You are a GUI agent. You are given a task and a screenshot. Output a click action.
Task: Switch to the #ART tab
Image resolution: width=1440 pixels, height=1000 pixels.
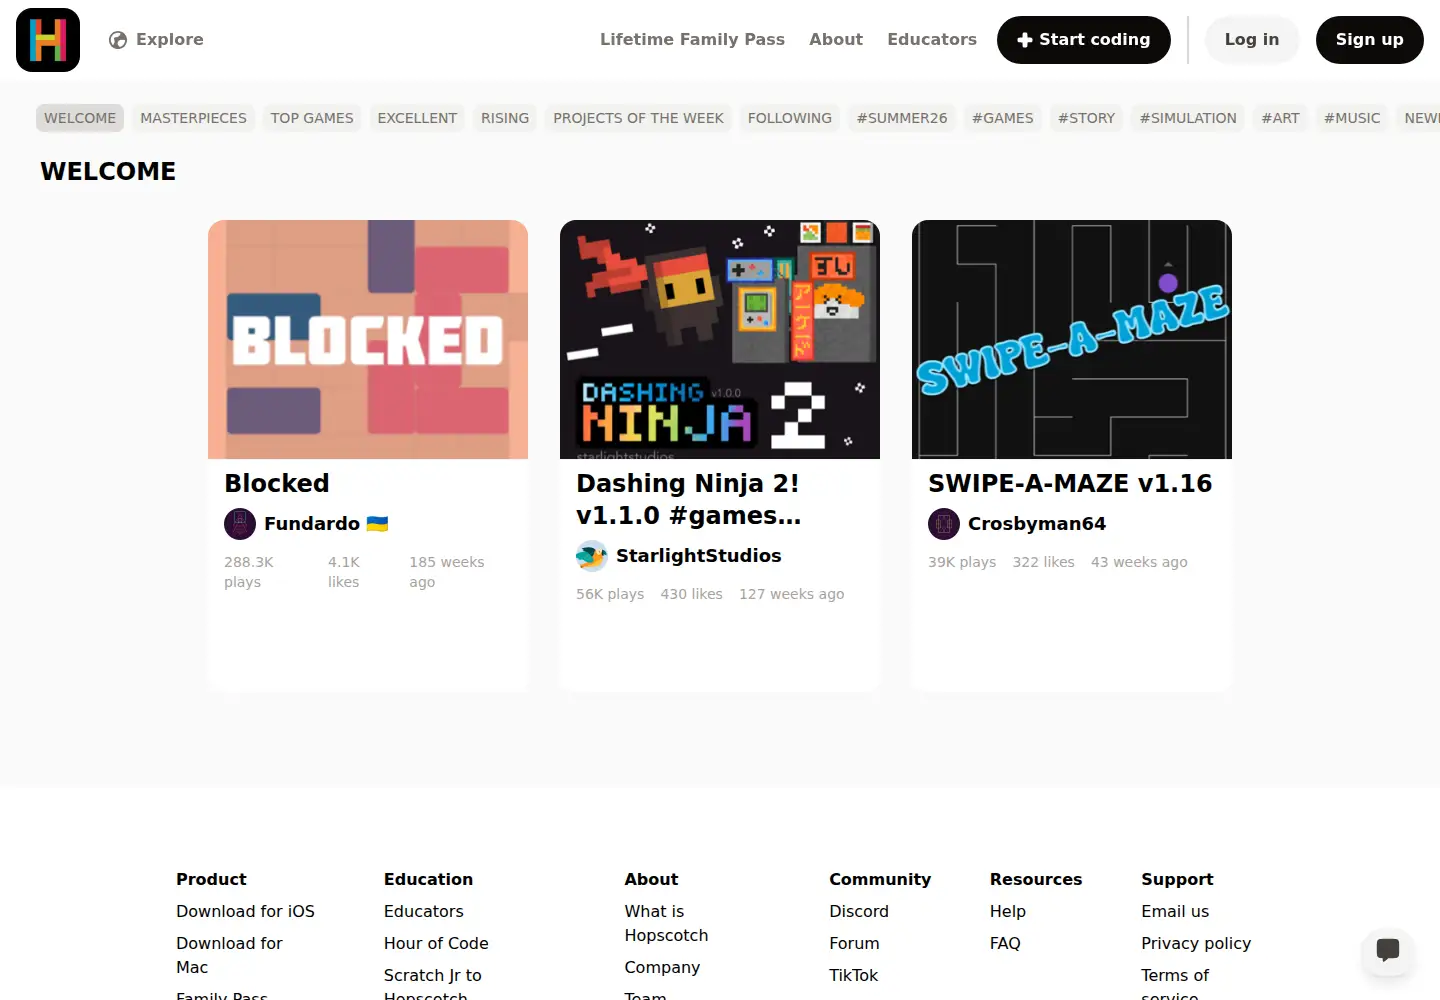tap(1281, 118)
